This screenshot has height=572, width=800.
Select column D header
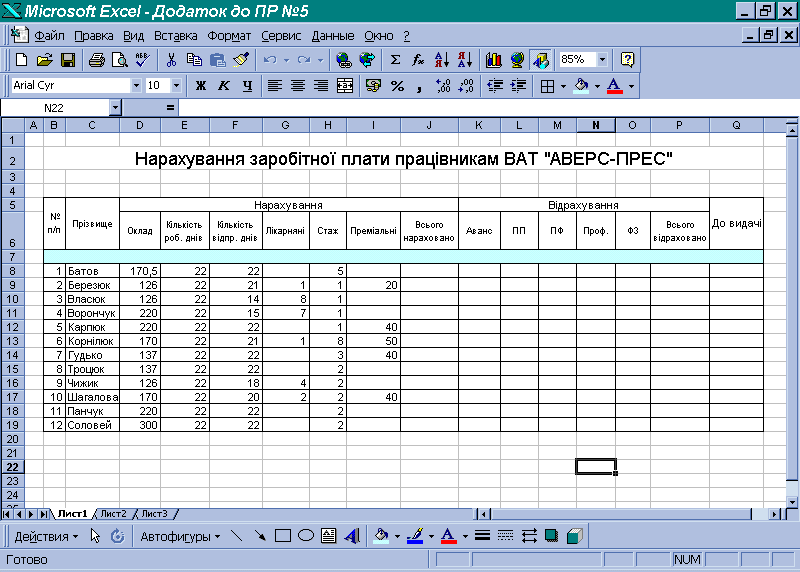pos(140,125)
